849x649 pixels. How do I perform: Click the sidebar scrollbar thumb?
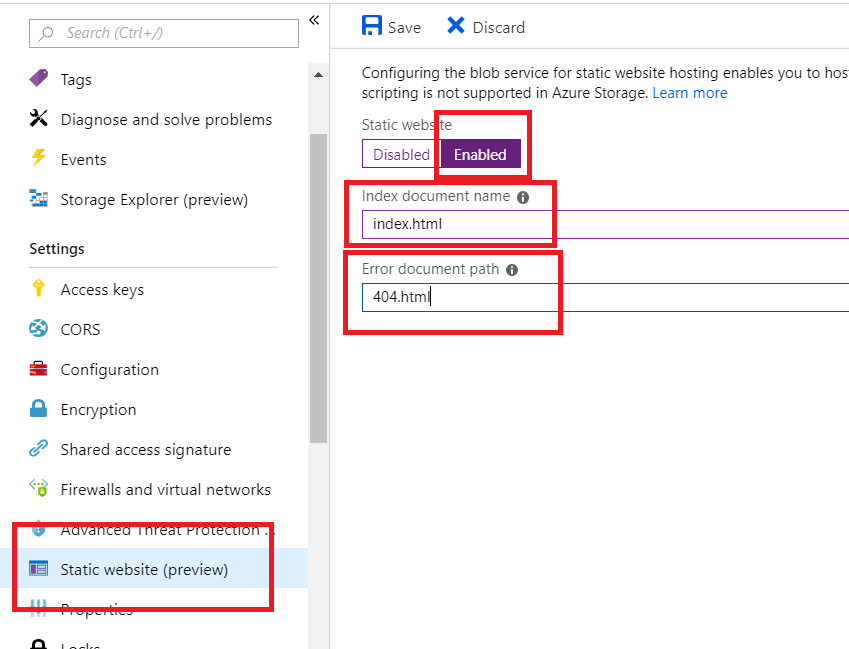318,289
